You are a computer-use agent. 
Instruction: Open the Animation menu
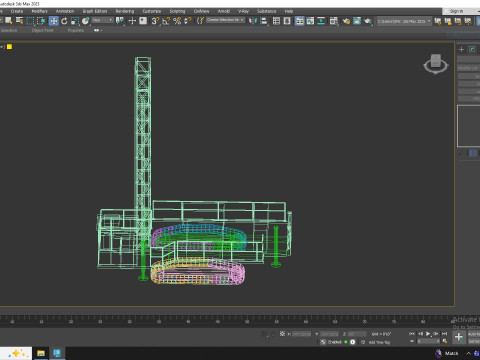[65, 11]
